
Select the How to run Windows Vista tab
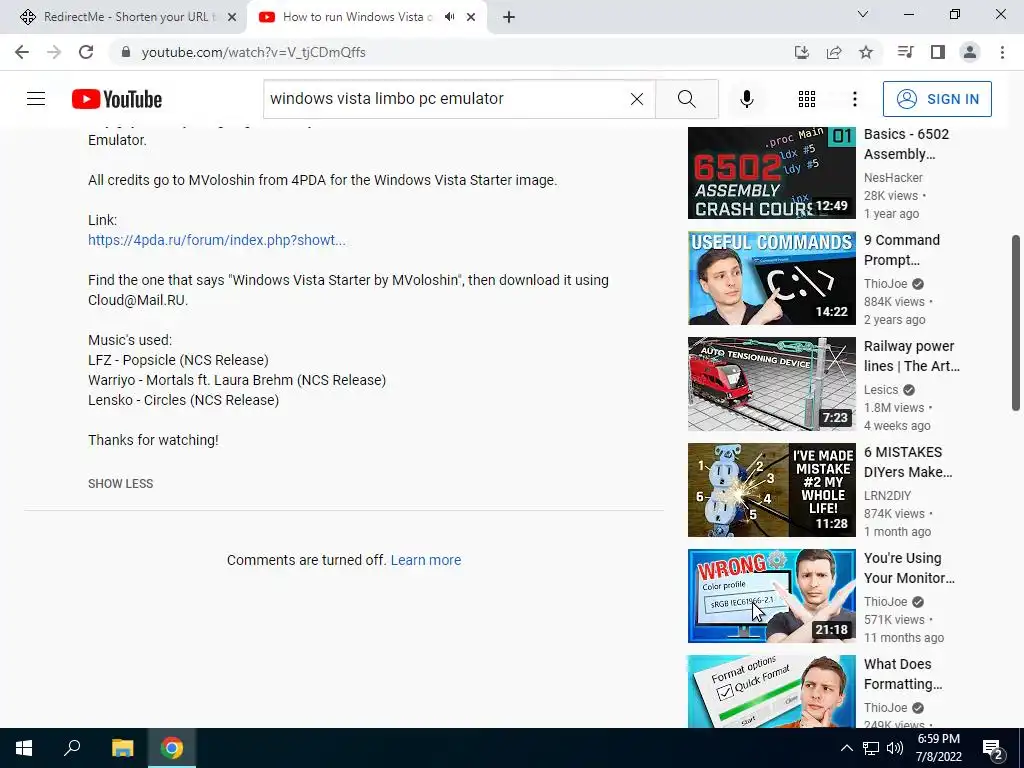coord(357,17)
